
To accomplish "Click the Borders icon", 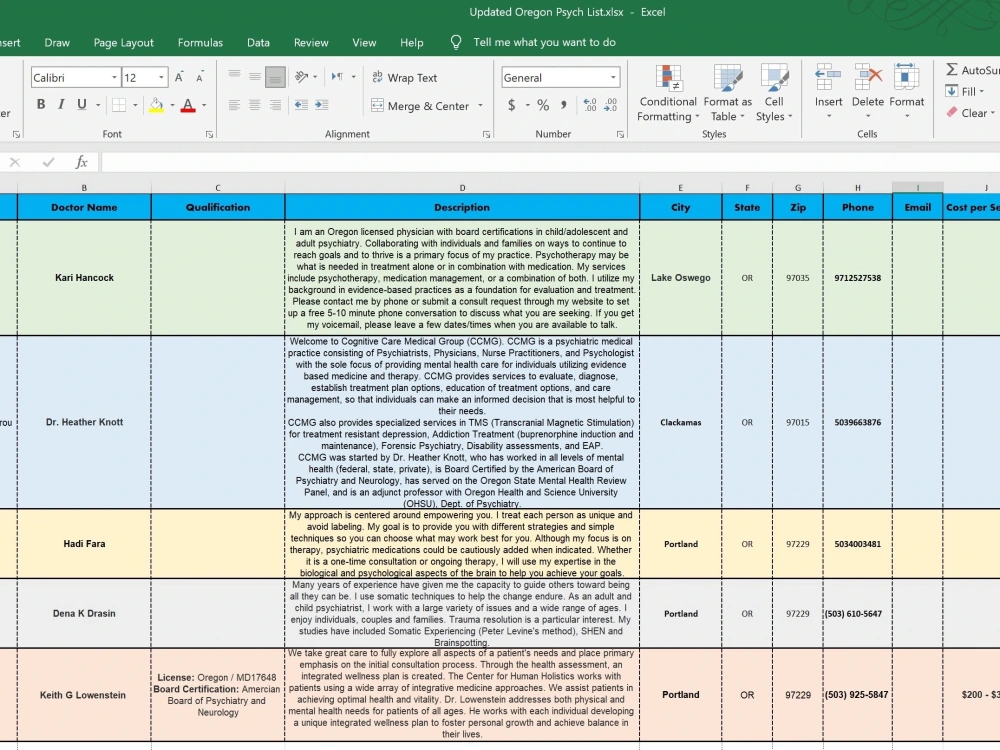I will coord(119,105).
